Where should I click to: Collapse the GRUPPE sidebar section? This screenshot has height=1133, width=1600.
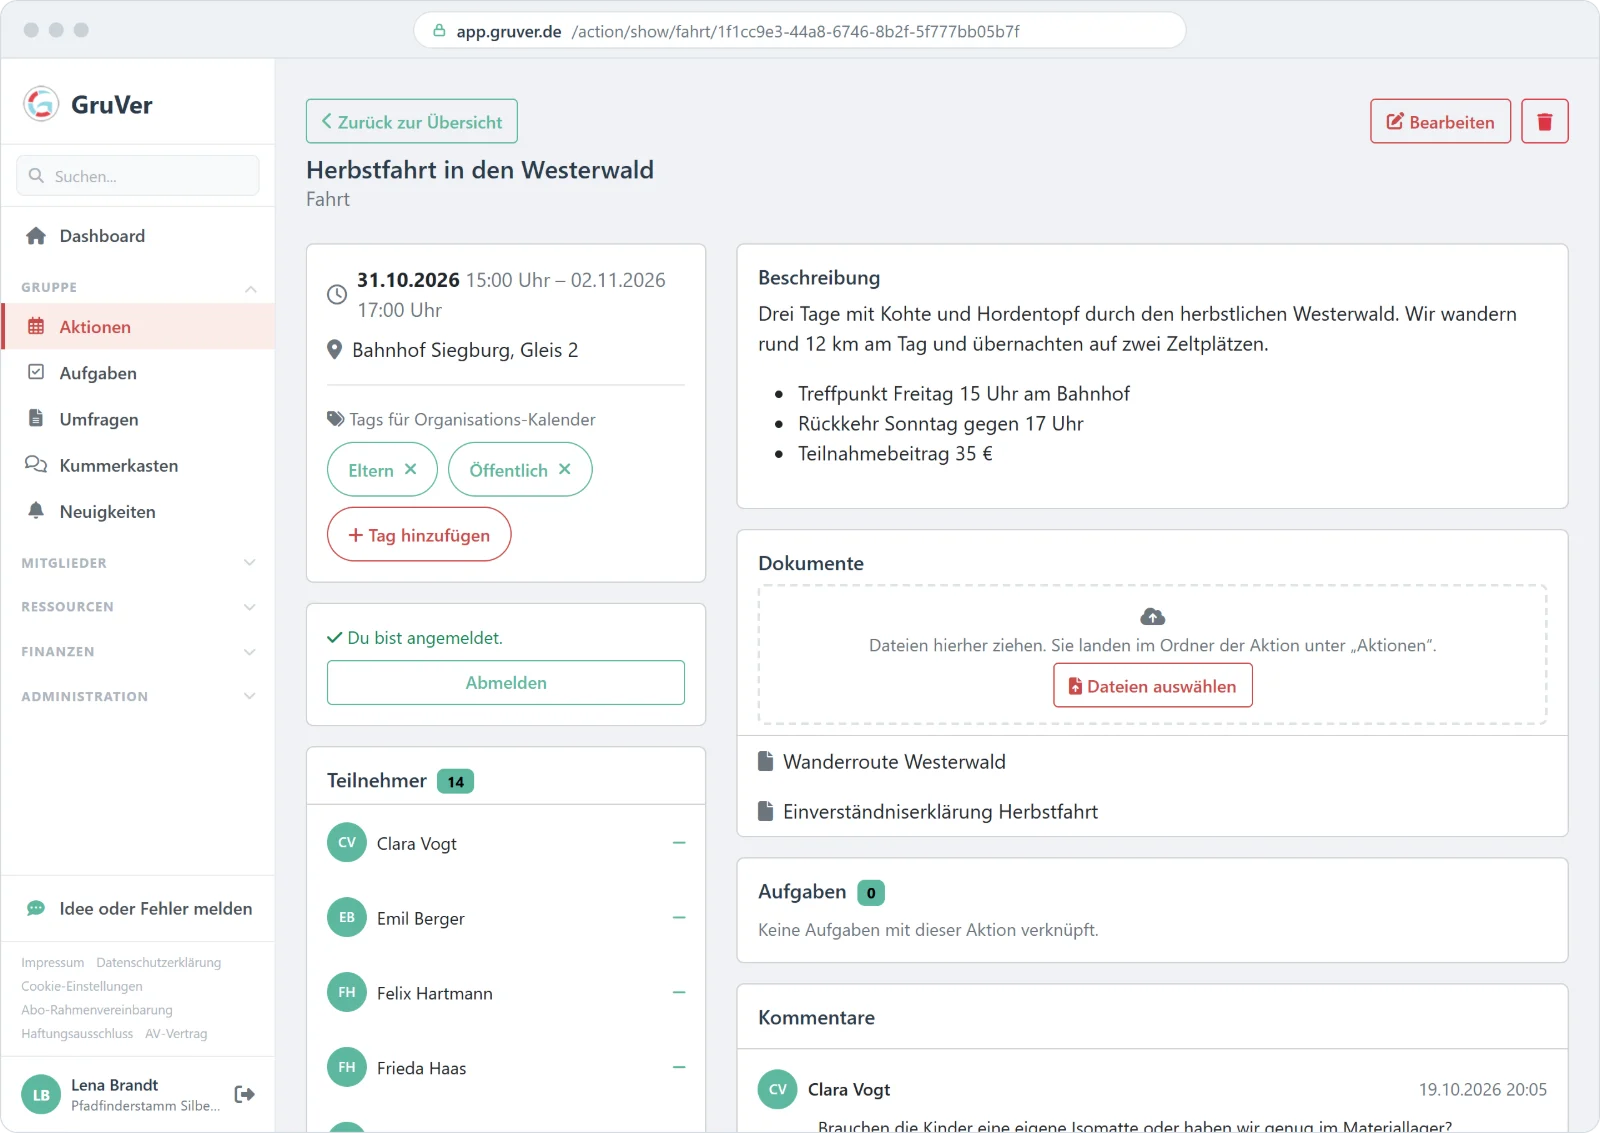138,287
